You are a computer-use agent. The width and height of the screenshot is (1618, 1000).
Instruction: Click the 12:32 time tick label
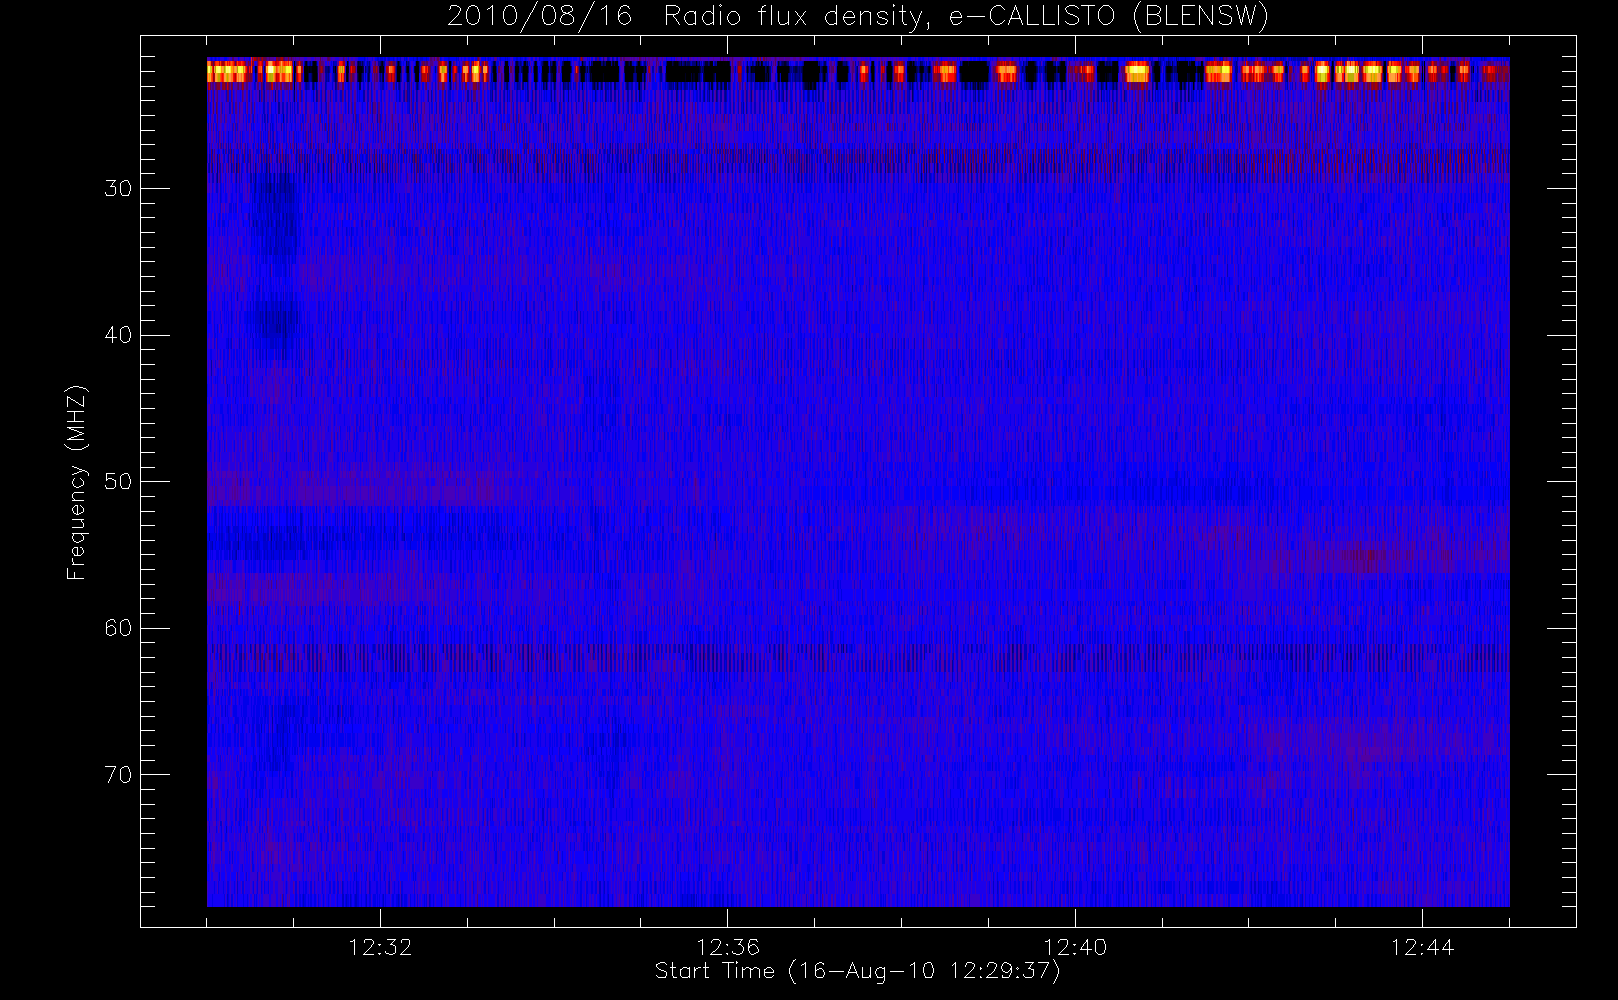click(380, 947)
